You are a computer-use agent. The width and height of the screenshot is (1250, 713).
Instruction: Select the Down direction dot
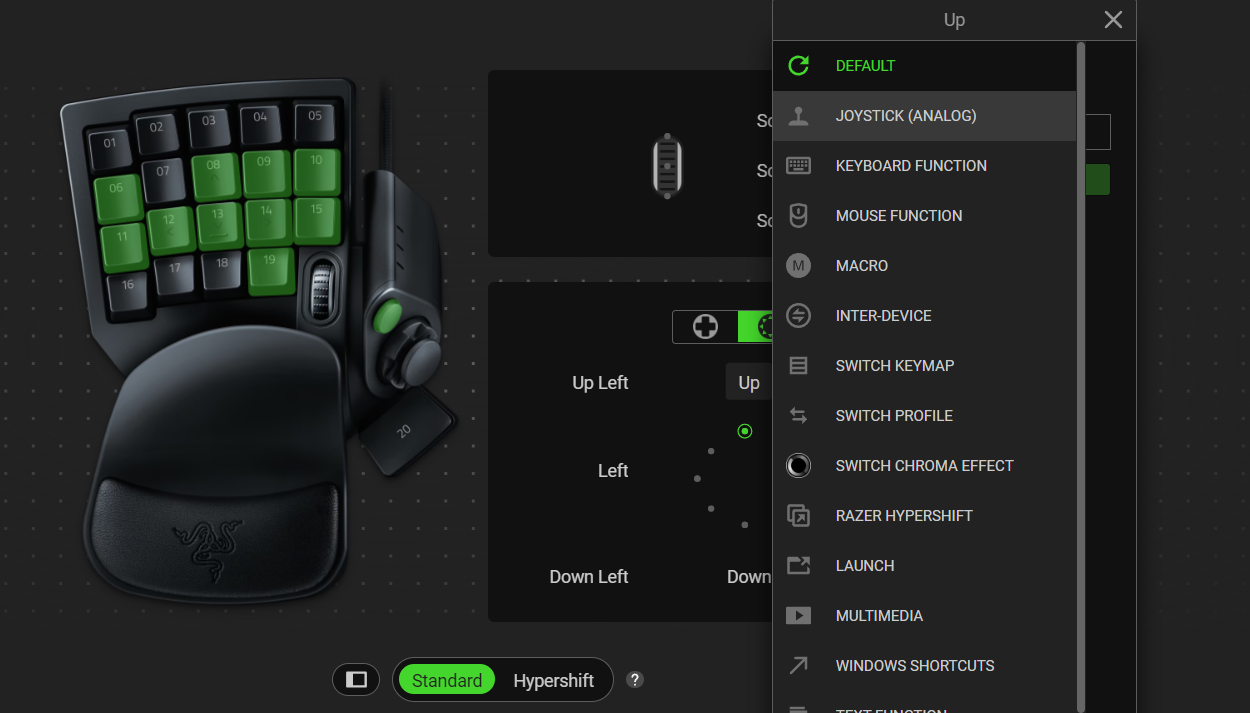click(745, 525)
